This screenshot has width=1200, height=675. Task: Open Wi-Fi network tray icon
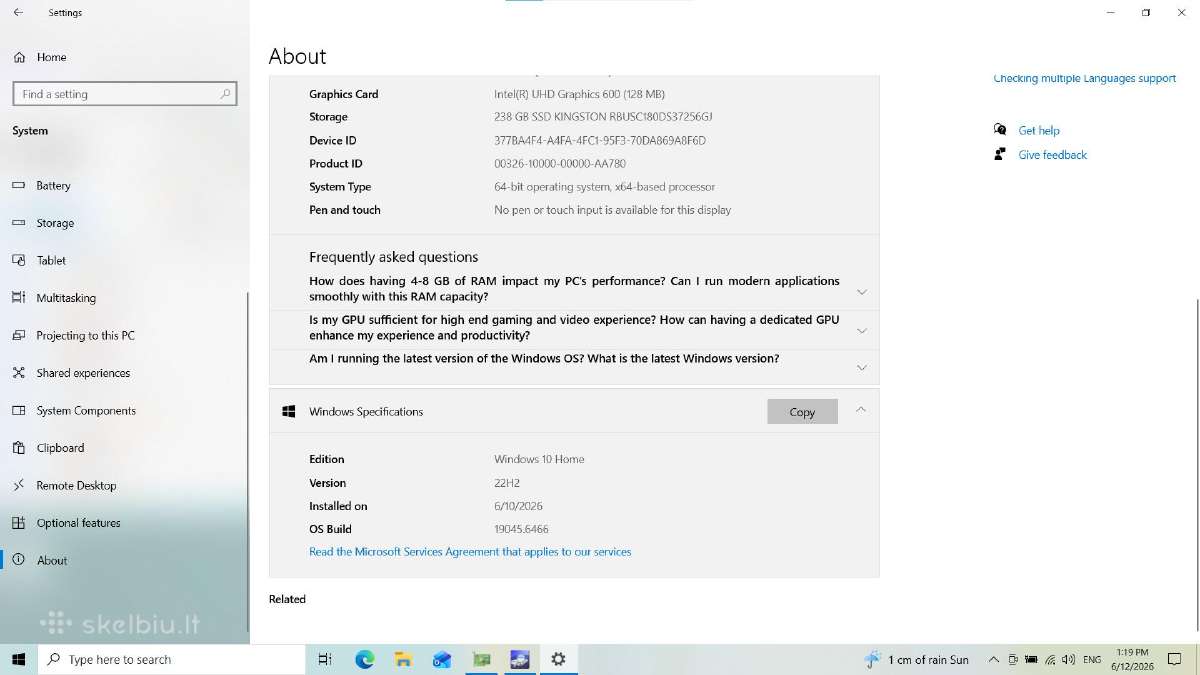pyautogui.click(x=1050, y=659)
